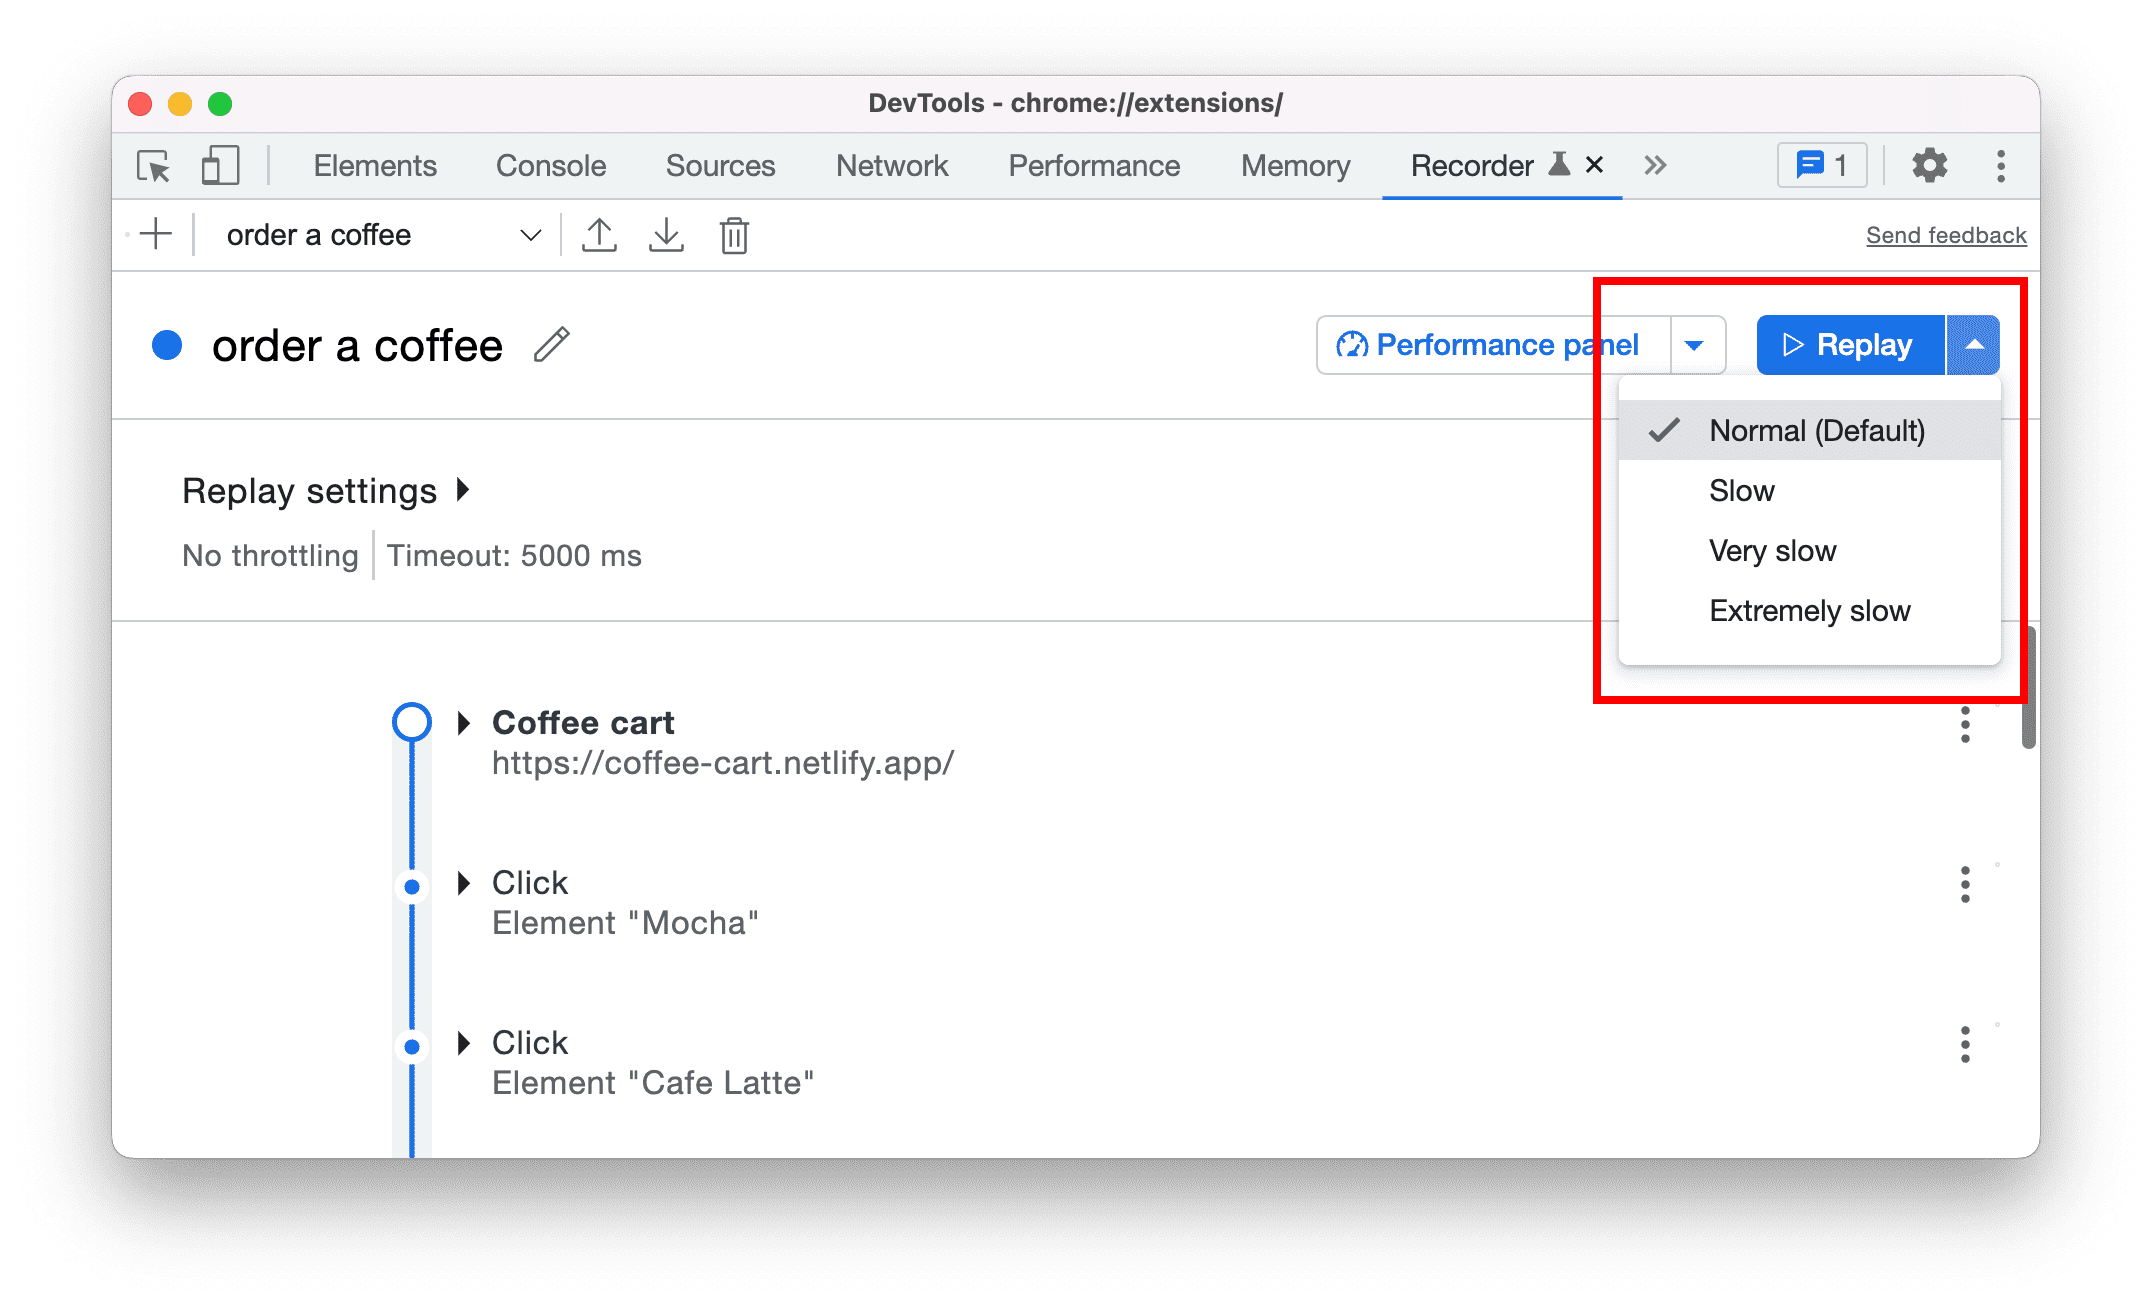Image resolution: width=2152 pixels, height=1306 pixels.
Task: Open the replay speed dropdown arrow
Action: [x=1972, y=343]
